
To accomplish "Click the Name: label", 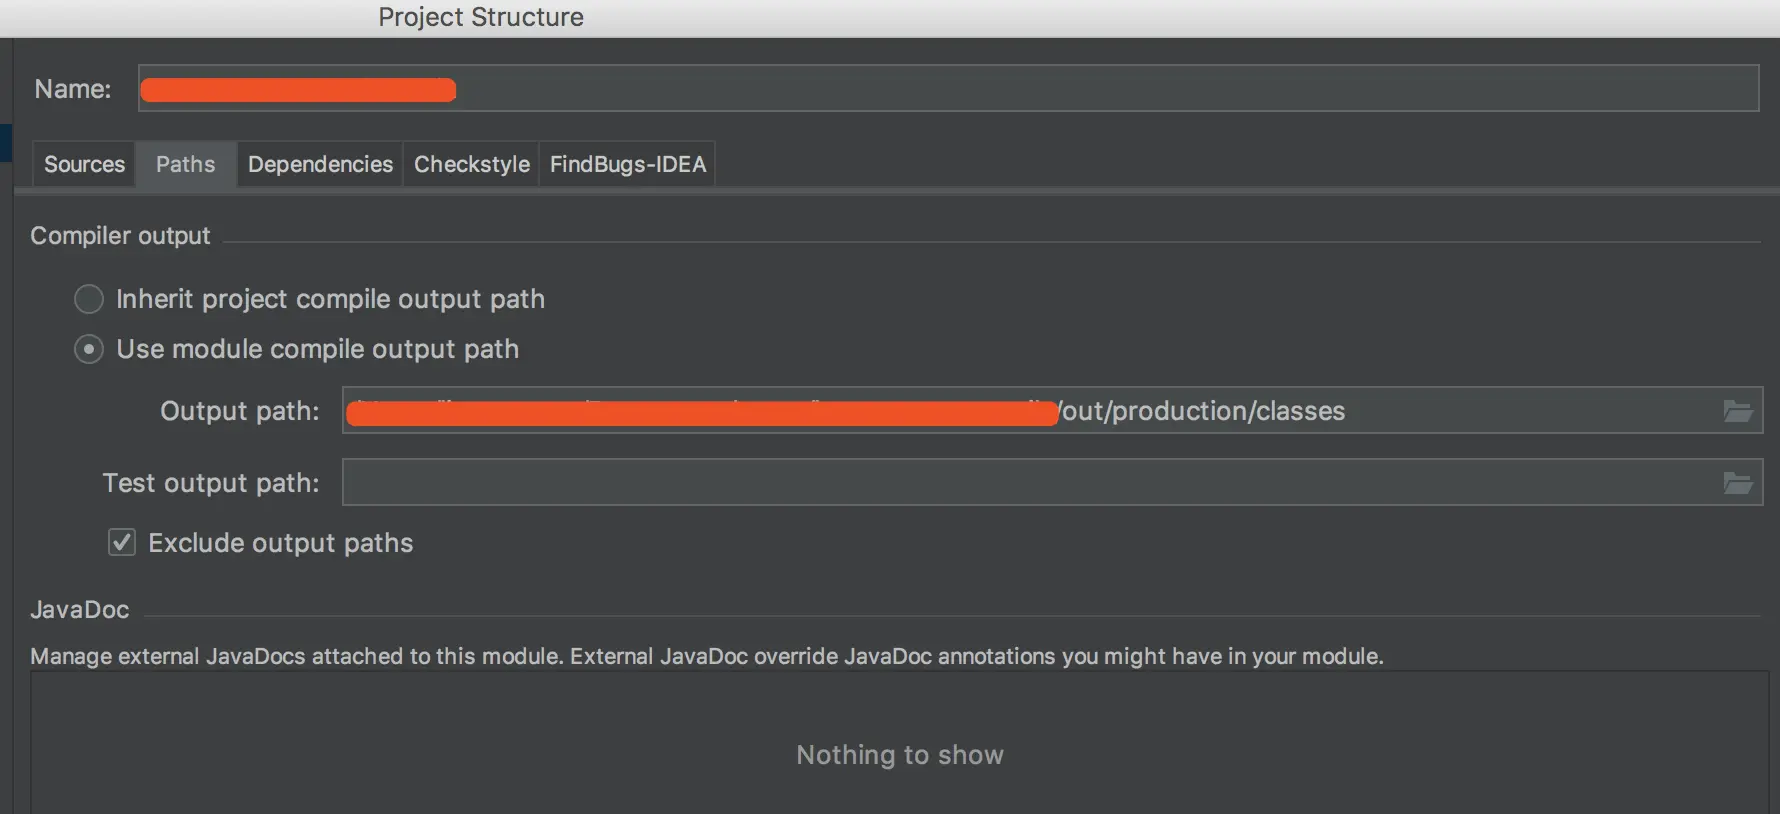I will click(x=72, y=89).
